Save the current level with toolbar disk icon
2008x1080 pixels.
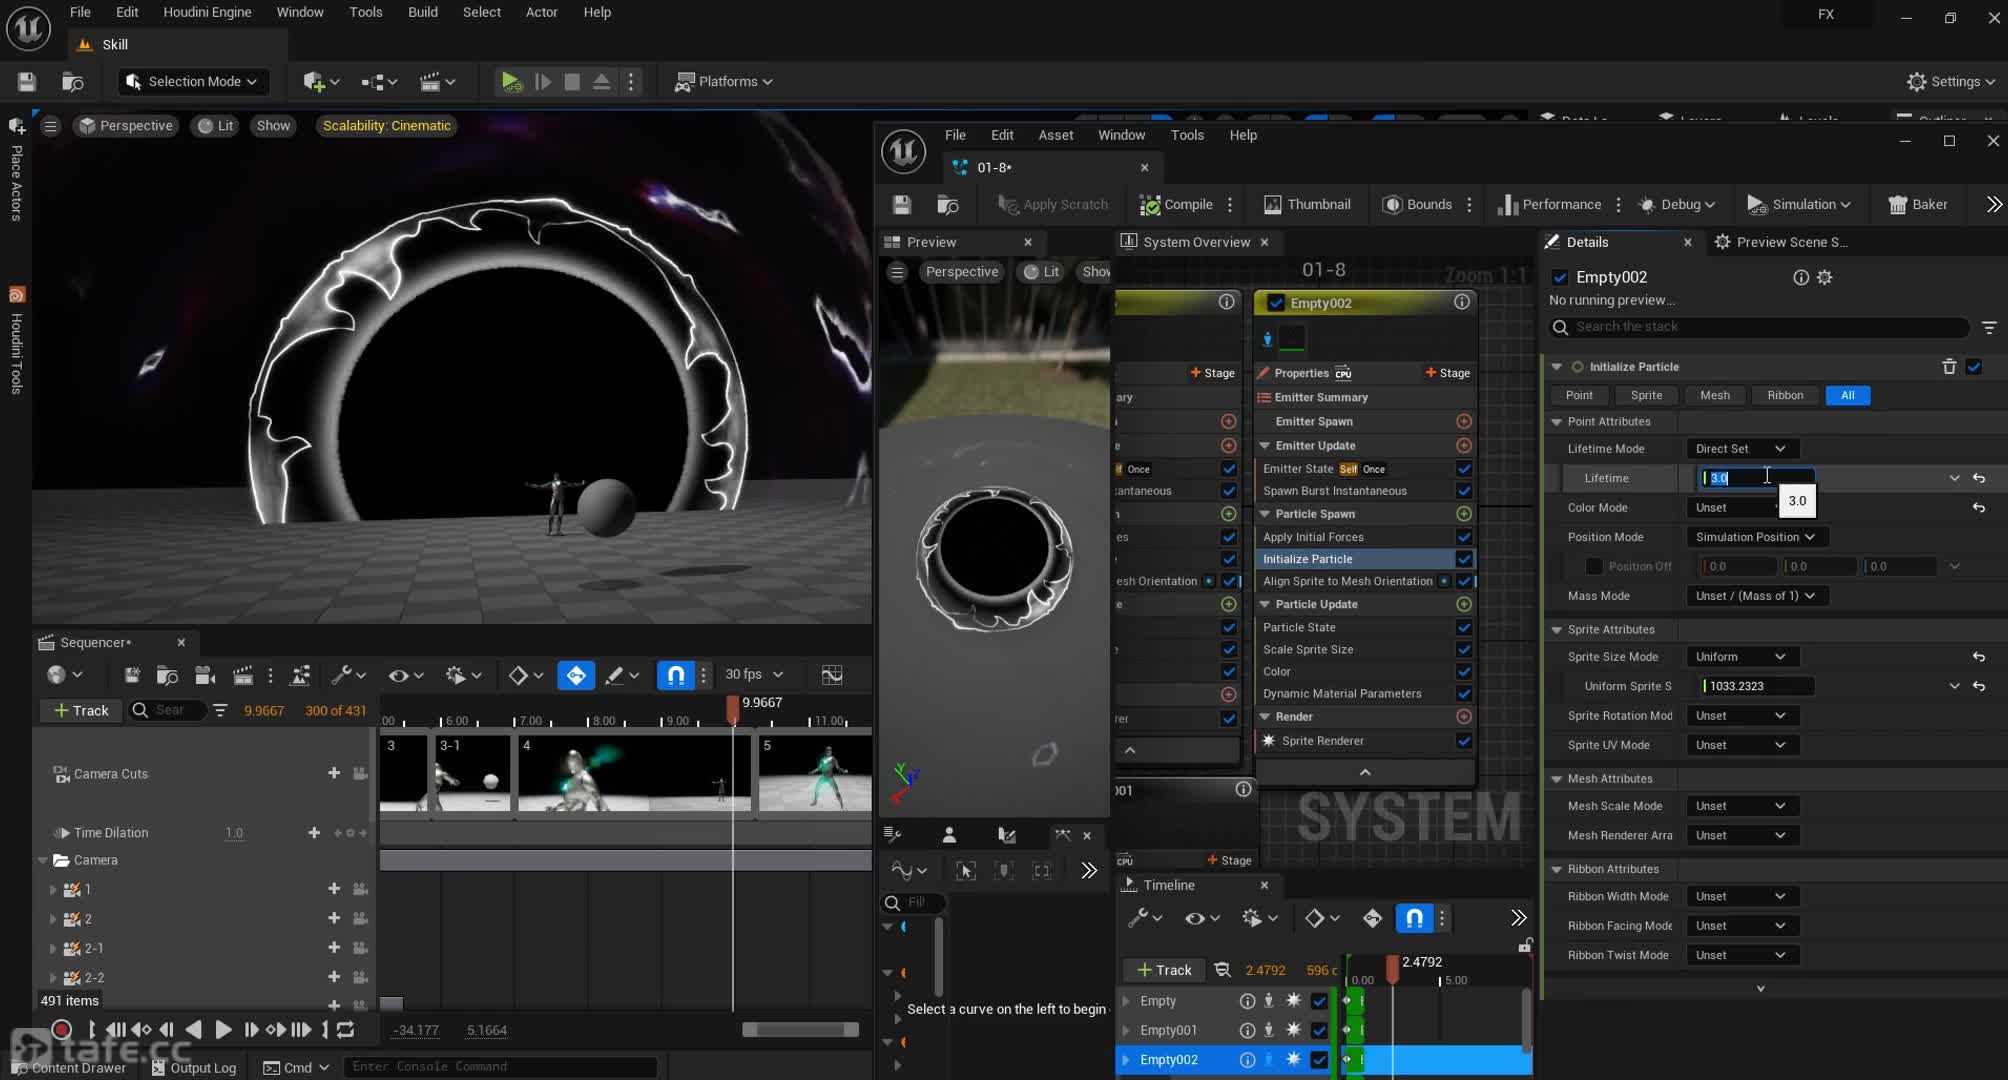pos(27,82)
